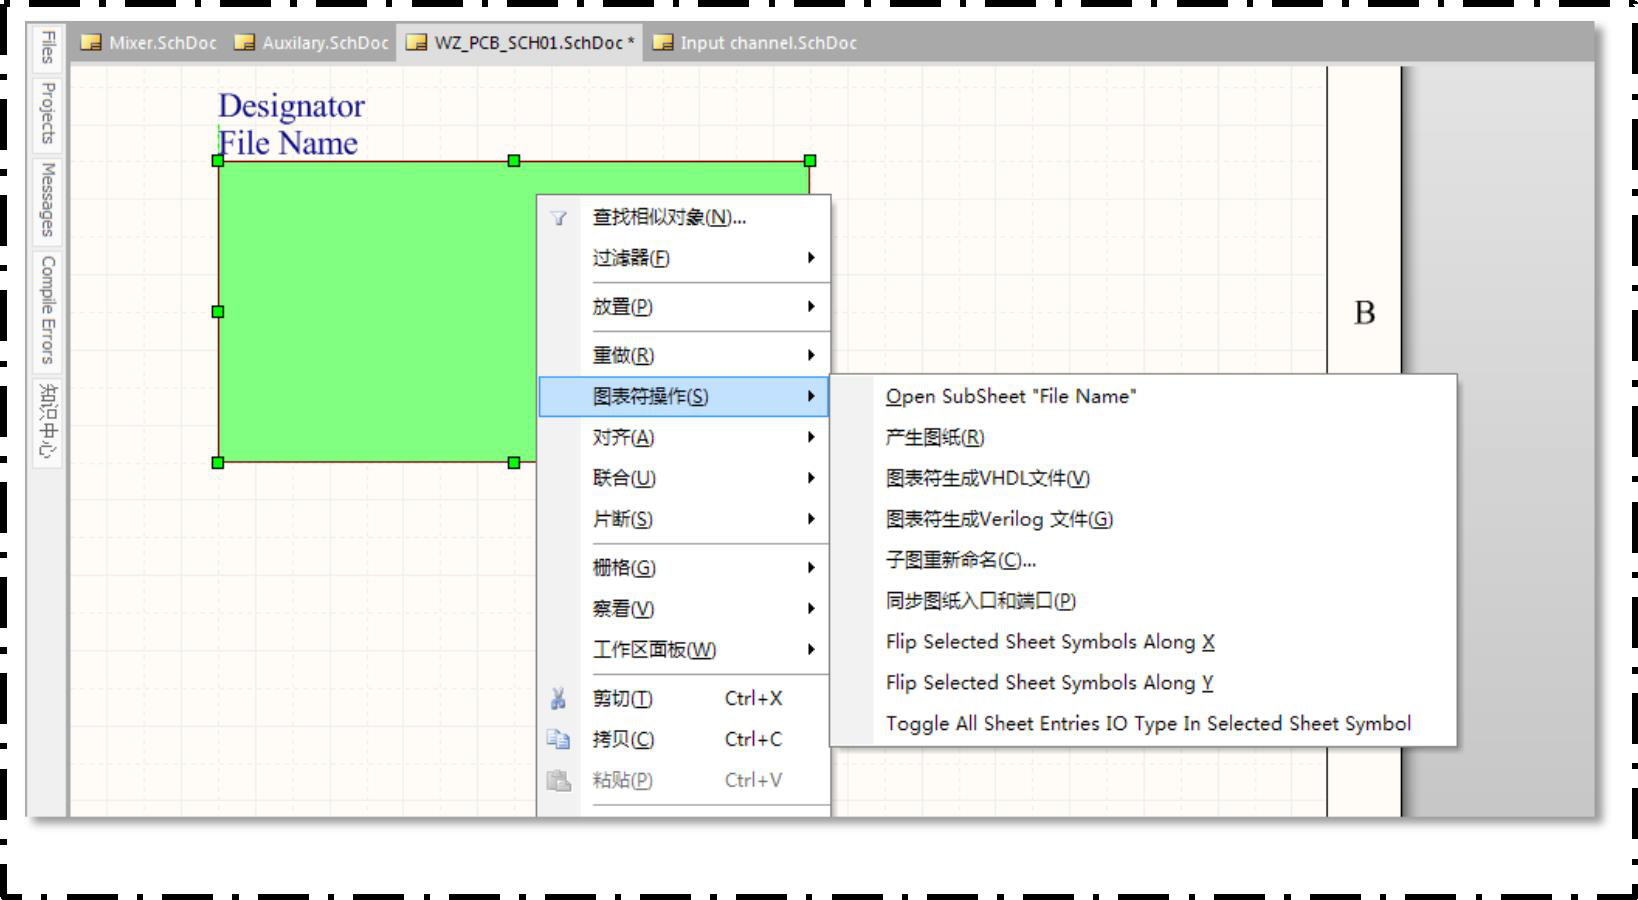
Task: Open the Projects side panel
Action: [x=48, y=113]
